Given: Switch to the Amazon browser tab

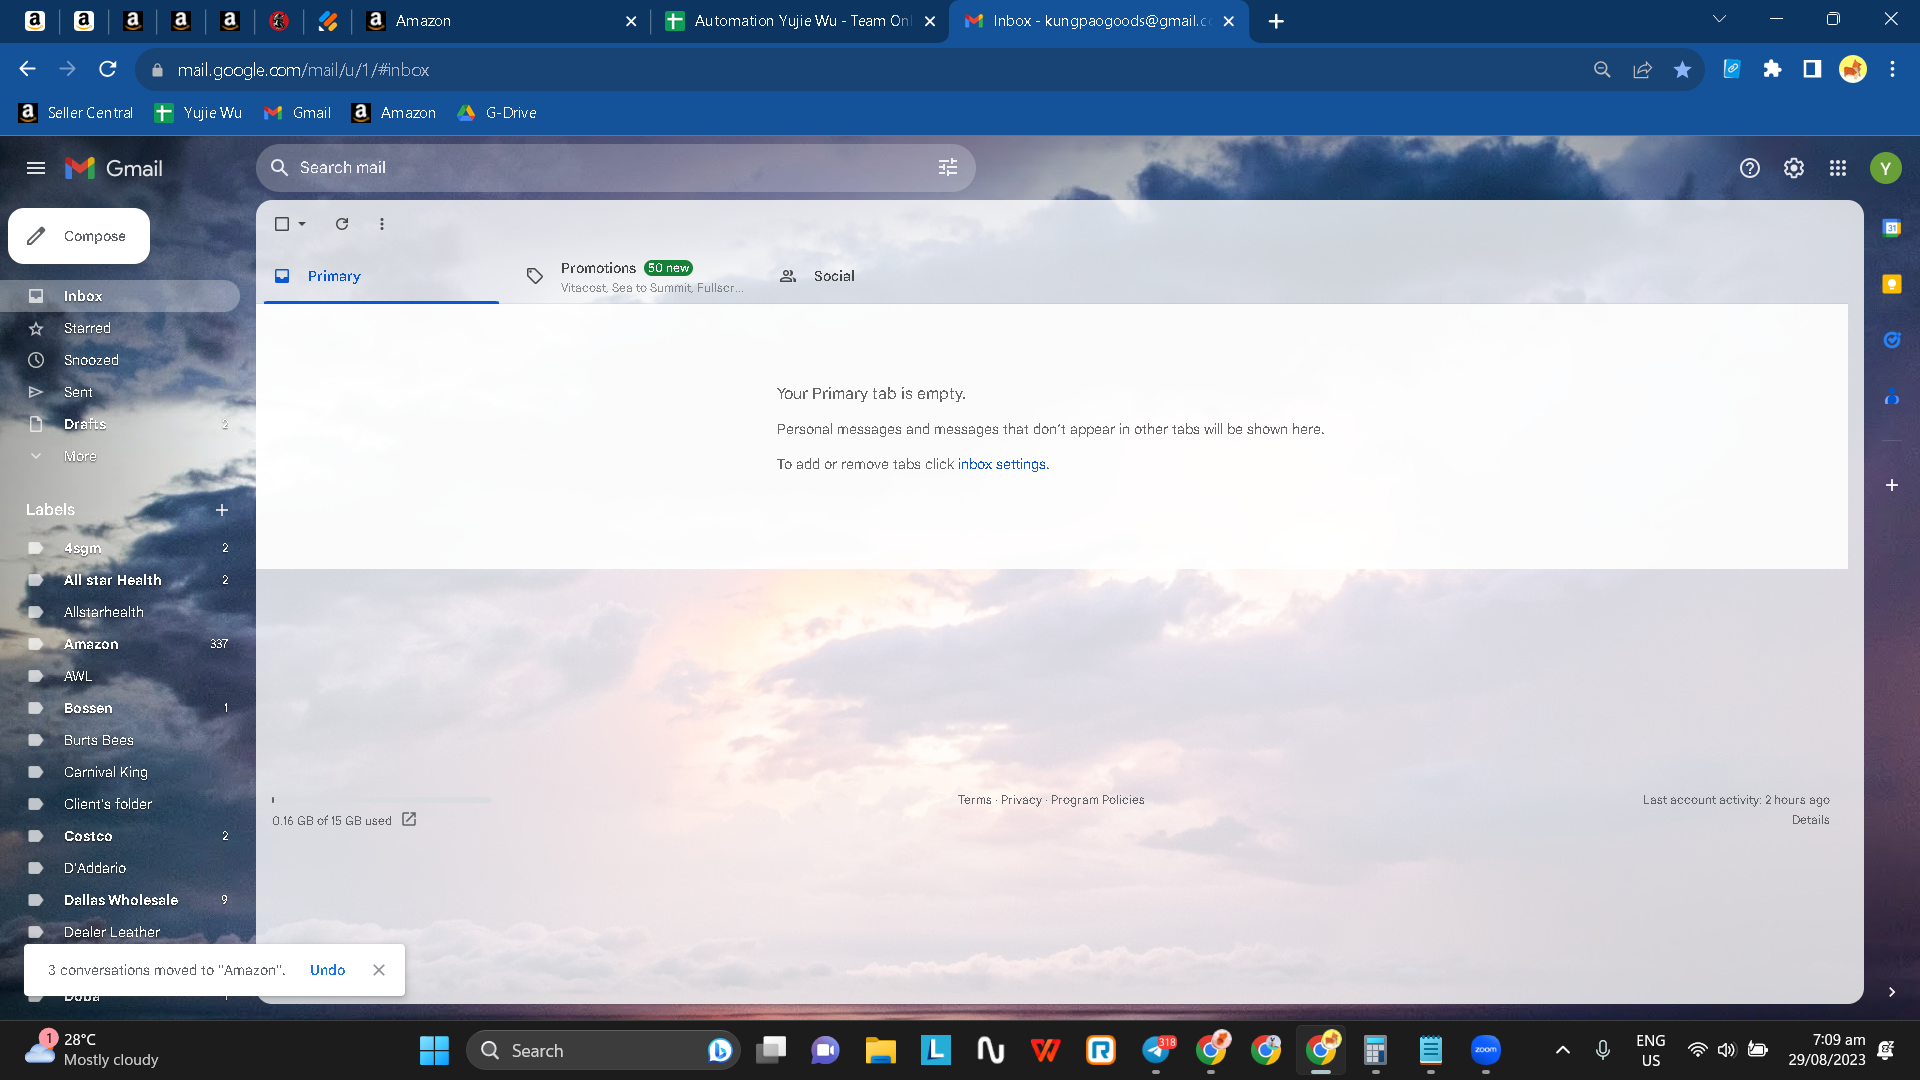Looking at the screenshot, I should coord(502,21).
